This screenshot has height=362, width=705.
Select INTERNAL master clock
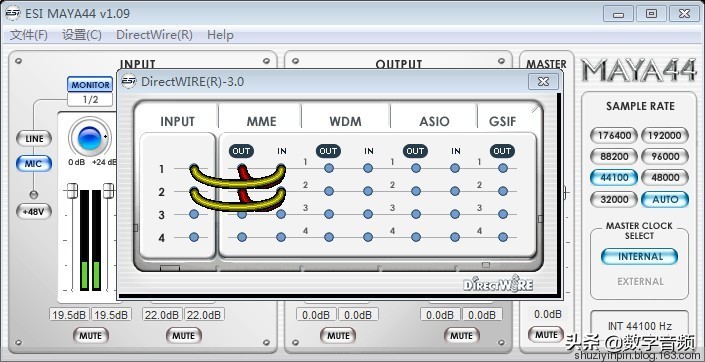pos(639,257)
